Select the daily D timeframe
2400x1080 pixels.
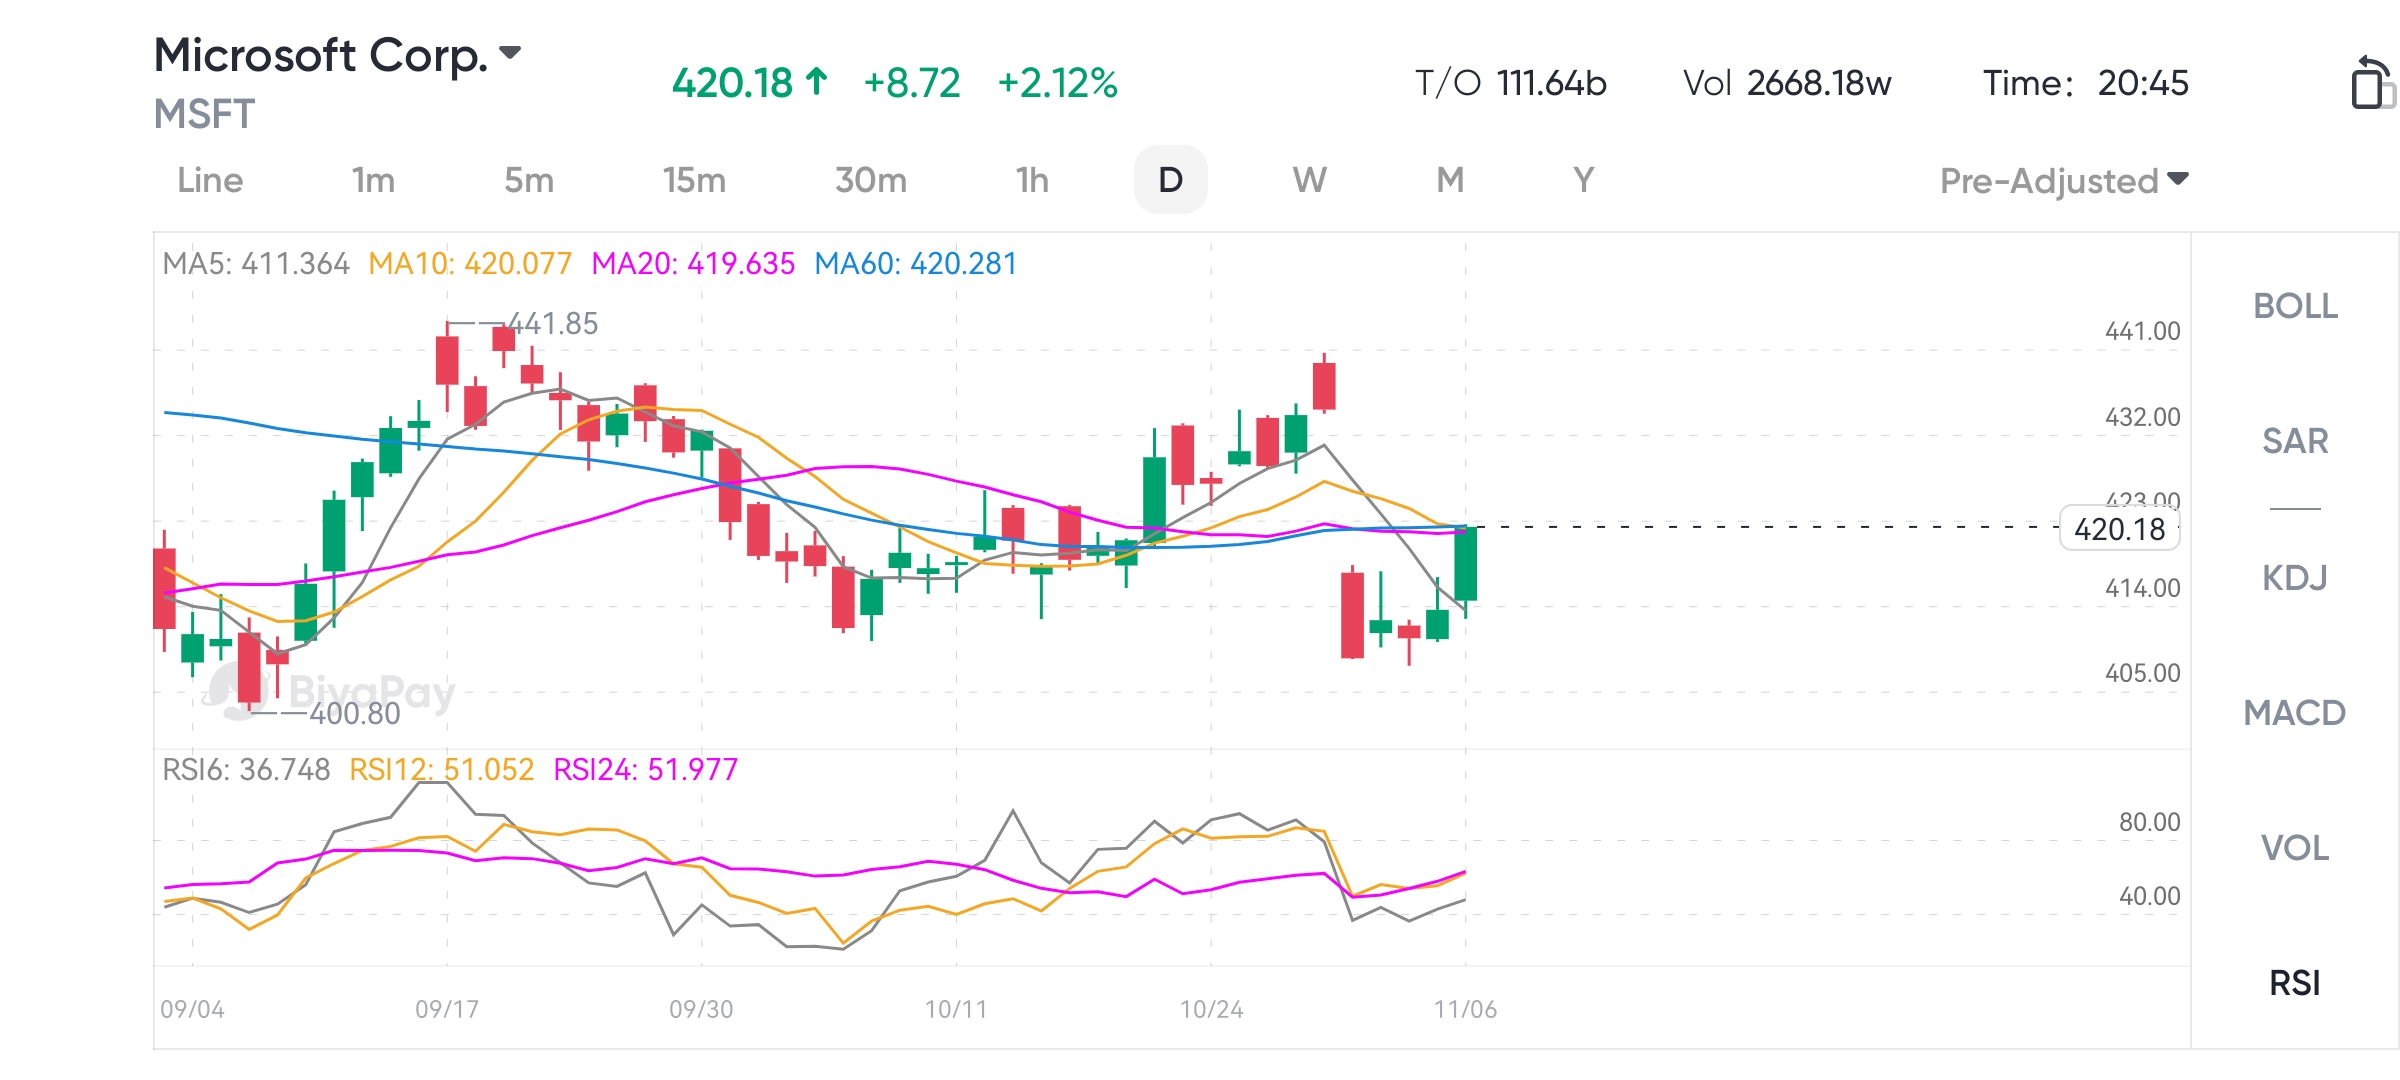point(1170,180)
